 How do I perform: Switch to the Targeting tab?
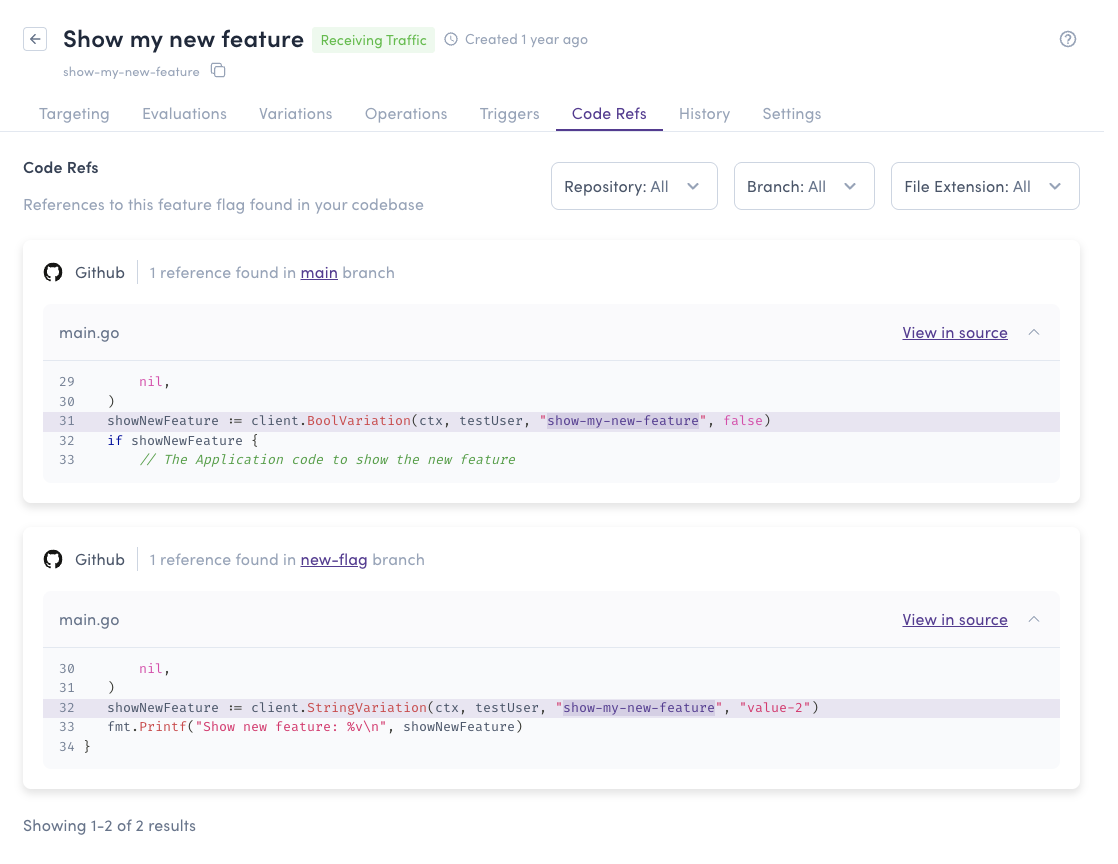coord(74,113)
